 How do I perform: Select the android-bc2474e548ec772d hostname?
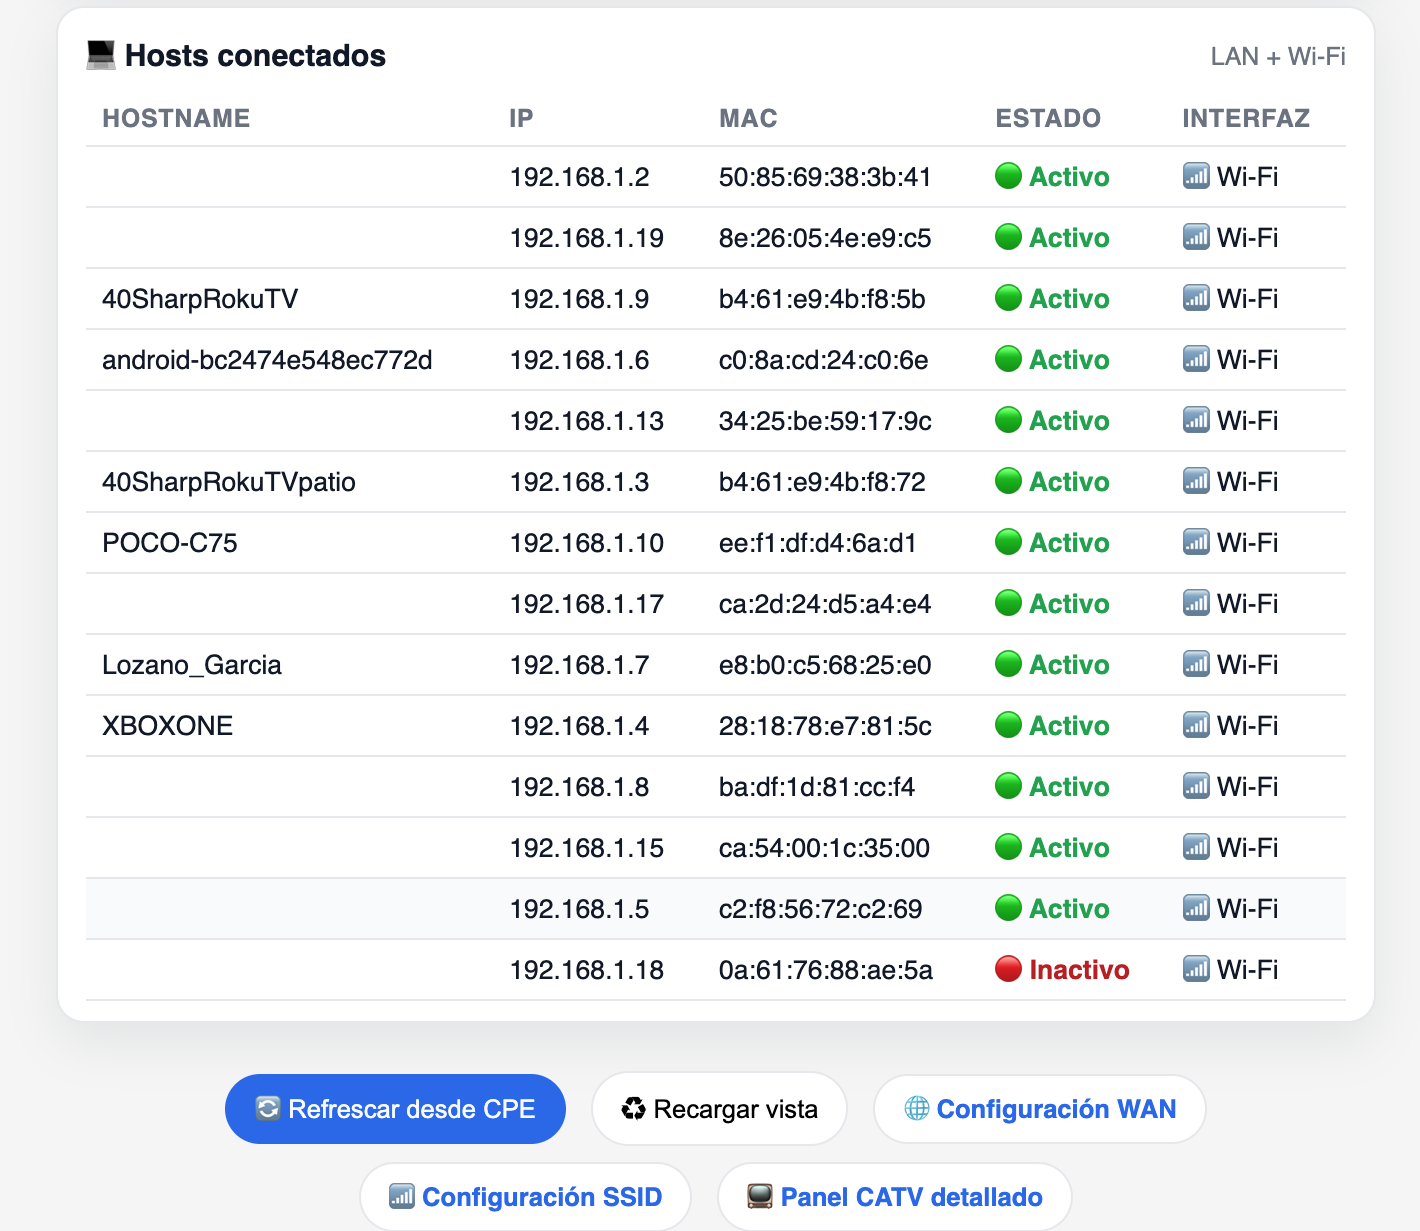(x=267, y=360)
